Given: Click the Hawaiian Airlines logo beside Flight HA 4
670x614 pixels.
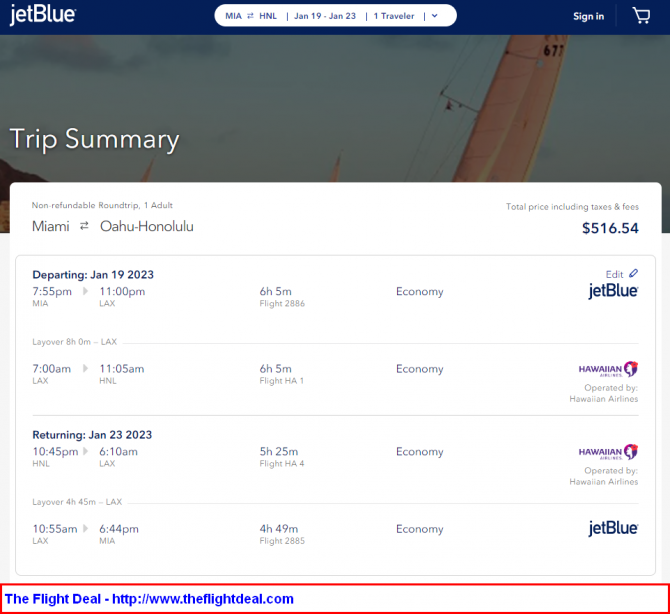Looking at the screenshot, I should 608,452.
